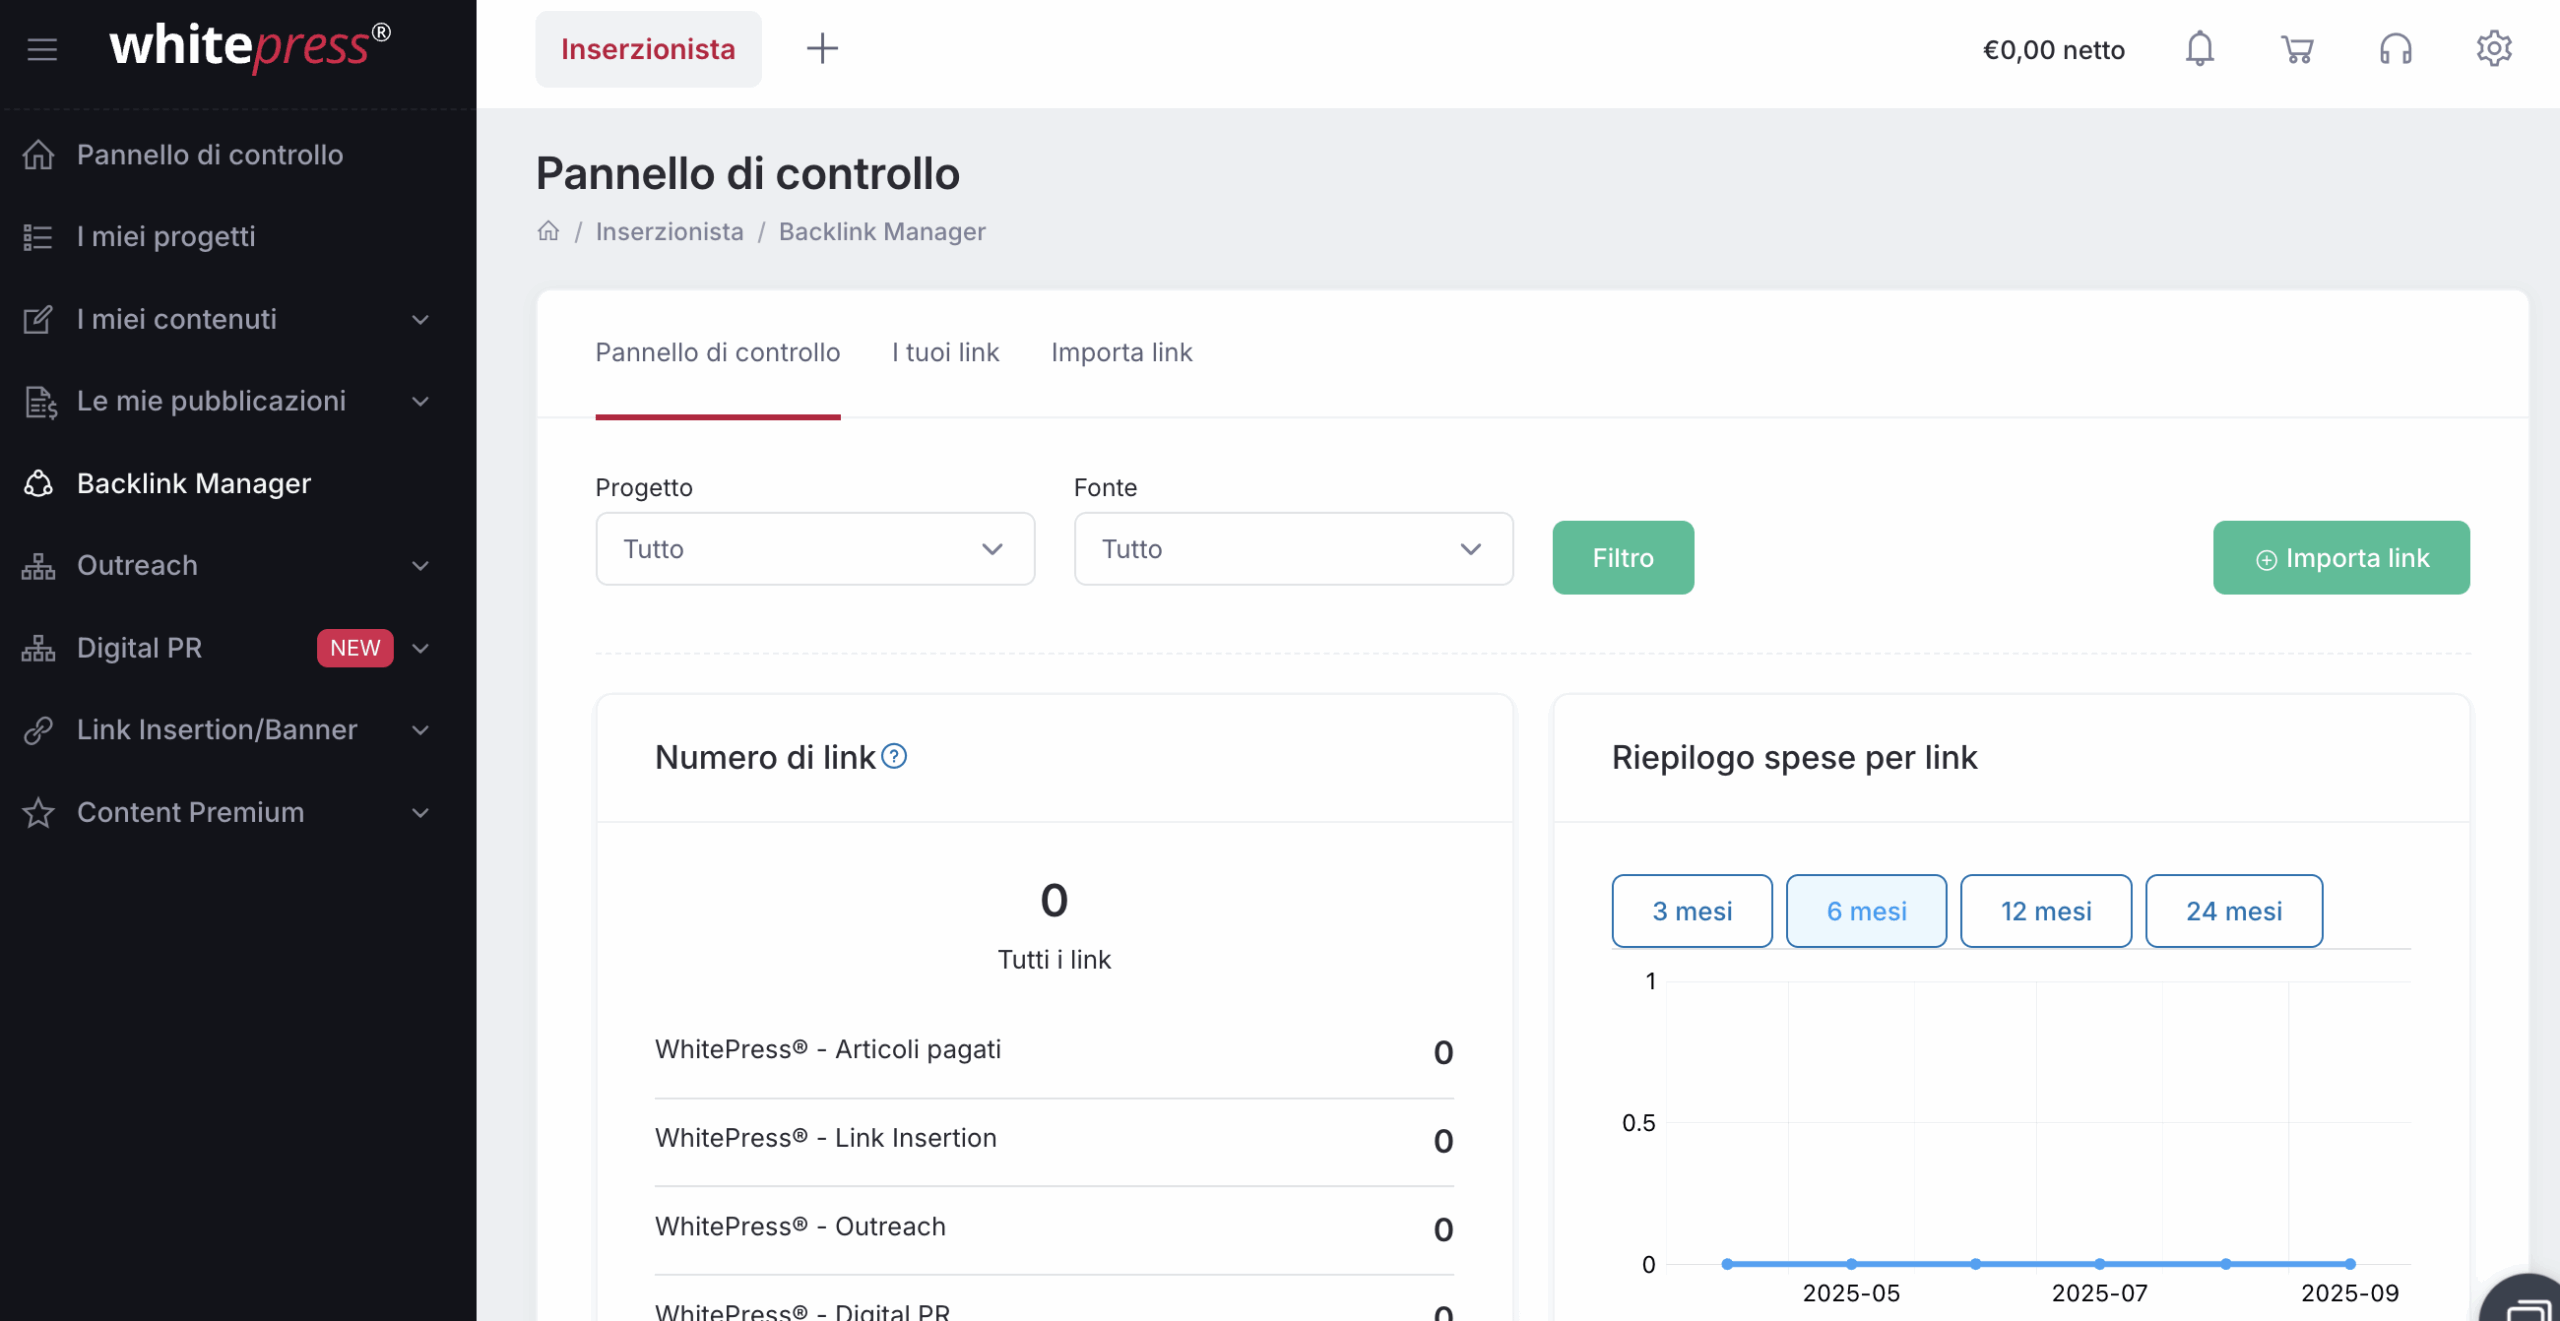Click the last data point on chart
The width and height of the screenshot is (2560, 1321).
point(2350,1264)
